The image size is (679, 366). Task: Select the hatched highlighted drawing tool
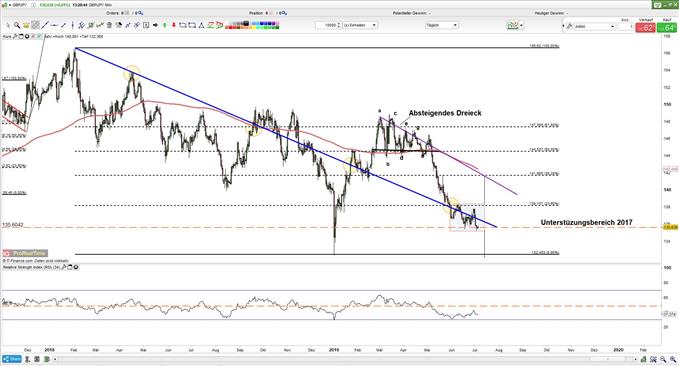tap(36, 25)
